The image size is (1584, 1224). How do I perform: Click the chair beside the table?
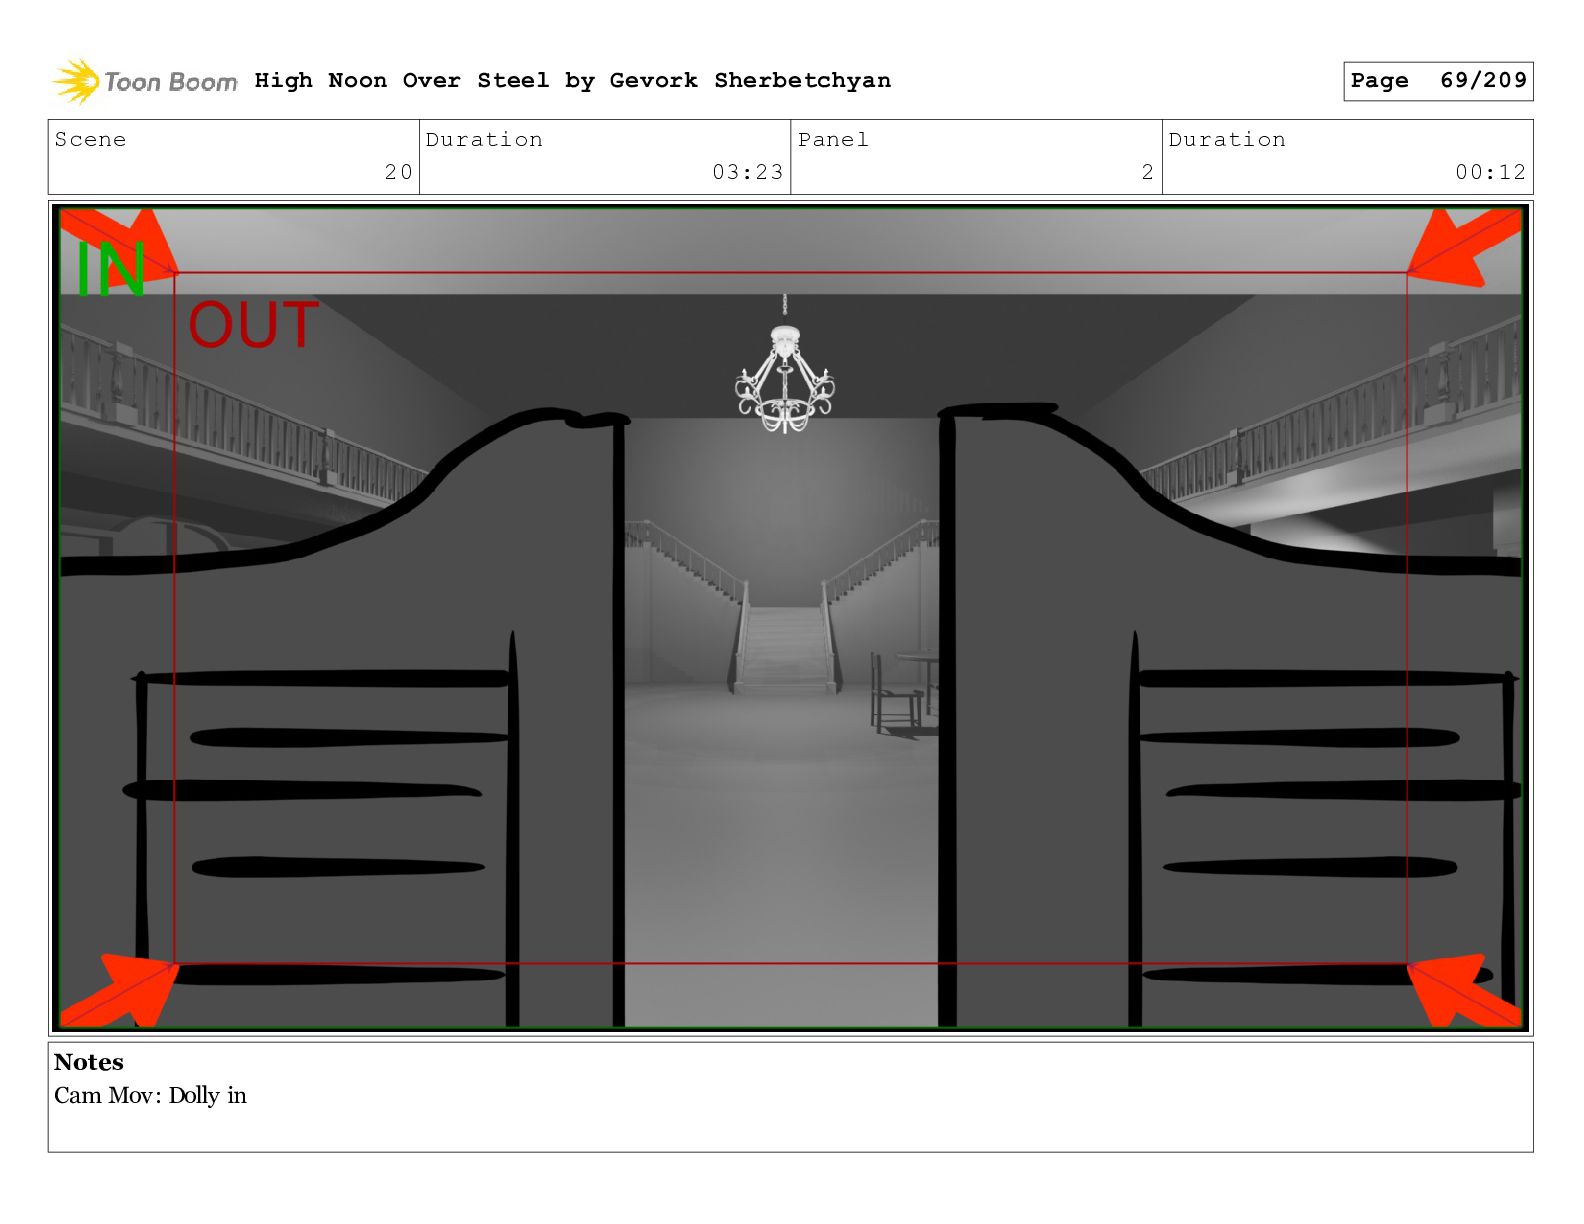coord(894,692)
